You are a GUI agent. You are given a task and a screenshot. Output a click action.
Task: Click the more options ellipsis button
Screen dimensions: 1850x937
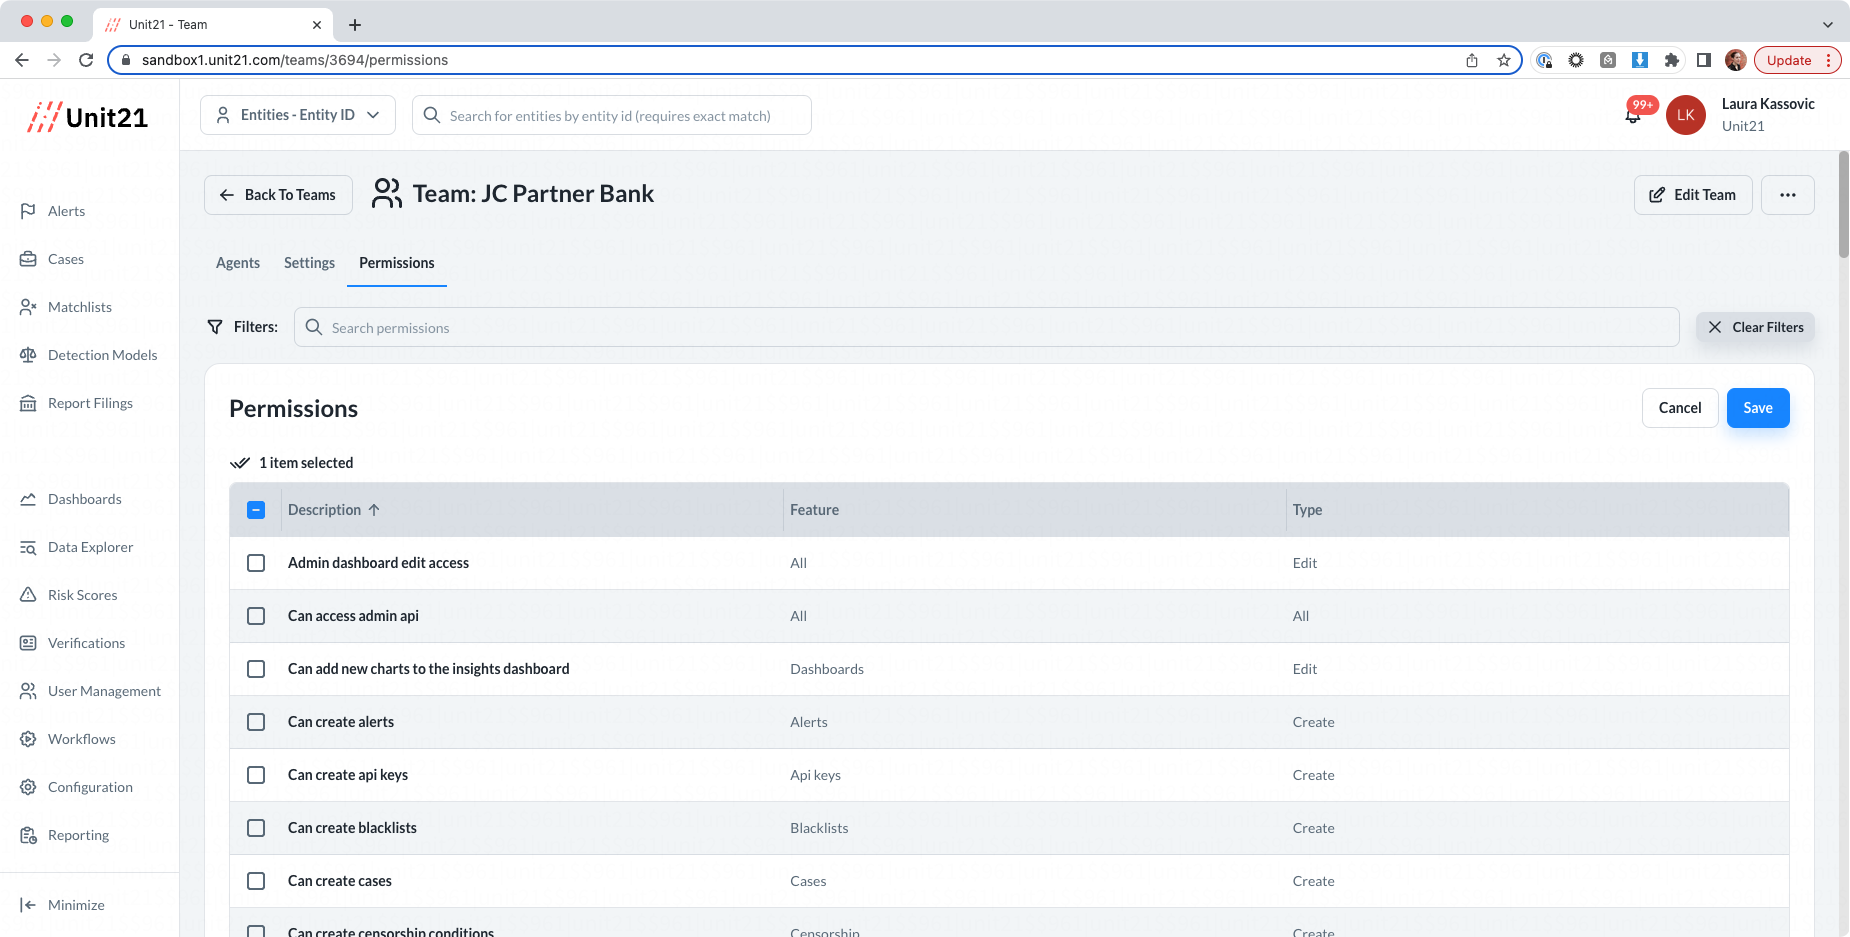(1788, 195)
